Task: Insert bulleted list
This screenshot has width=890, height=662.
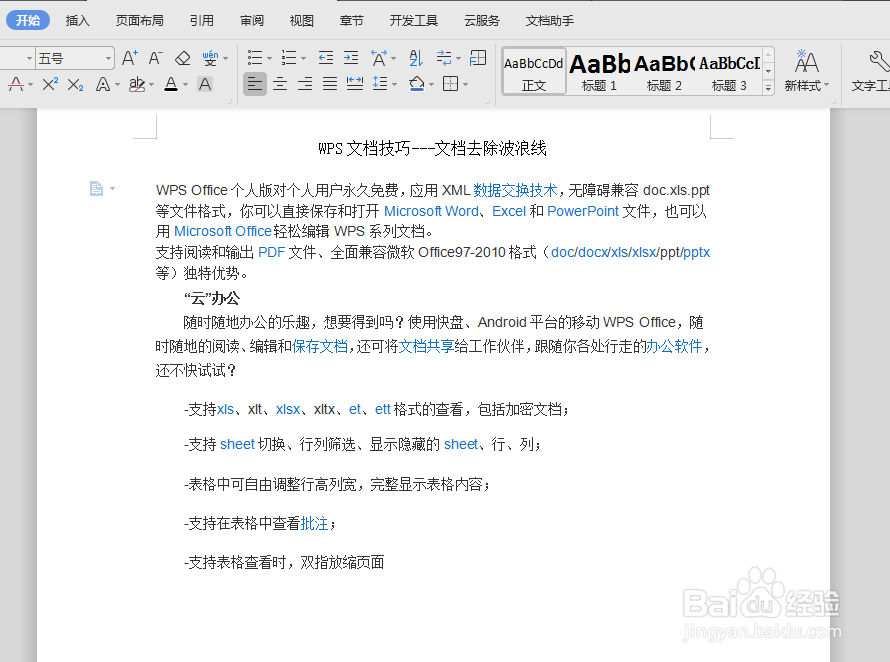Action: (255, 58)
